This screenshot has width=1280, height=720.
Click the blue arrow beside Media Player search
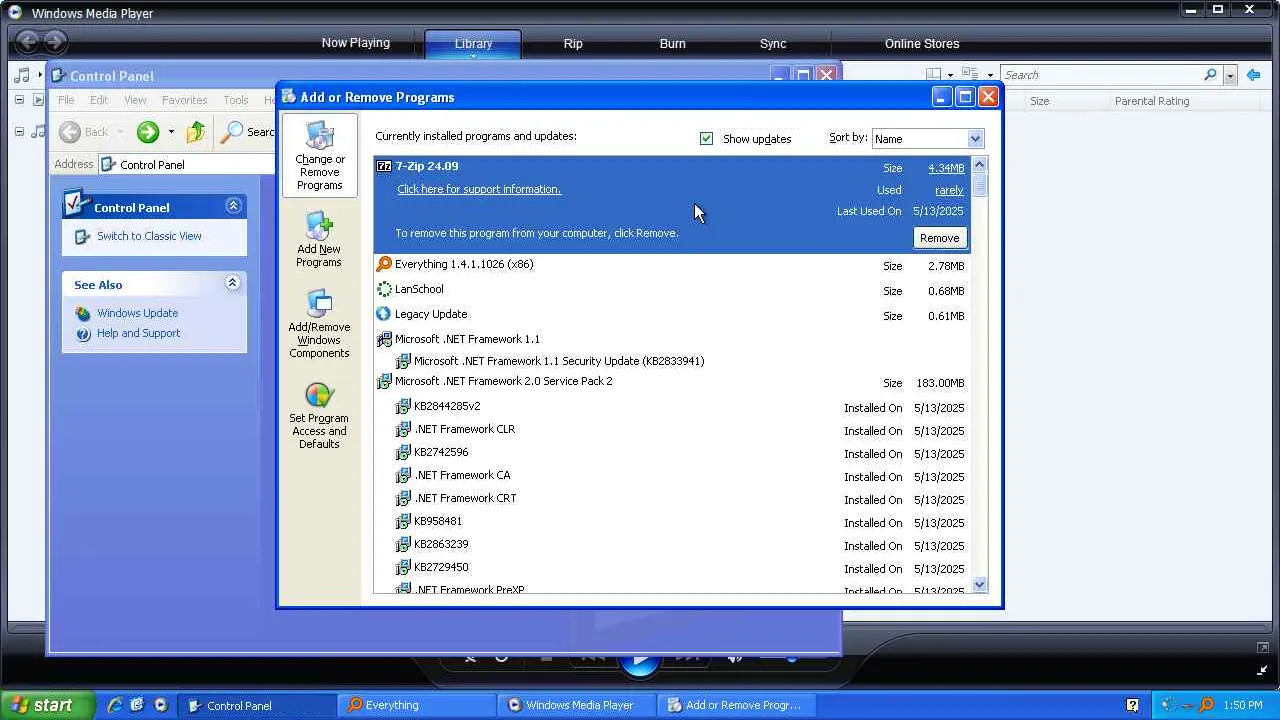(x=1253, y=75)
